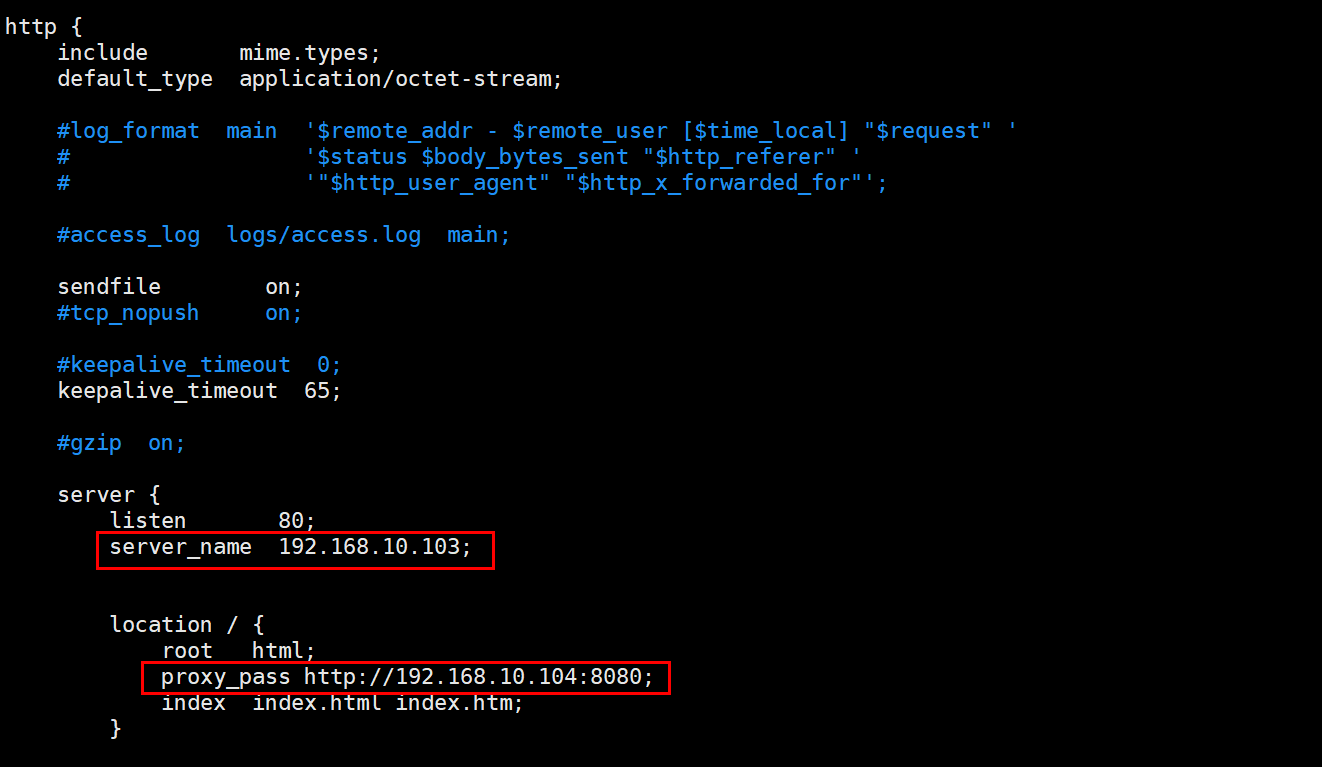Click the commented $http_user_agent line
Viewport: 1322px width, 767px height.
[x=472, y=183]
